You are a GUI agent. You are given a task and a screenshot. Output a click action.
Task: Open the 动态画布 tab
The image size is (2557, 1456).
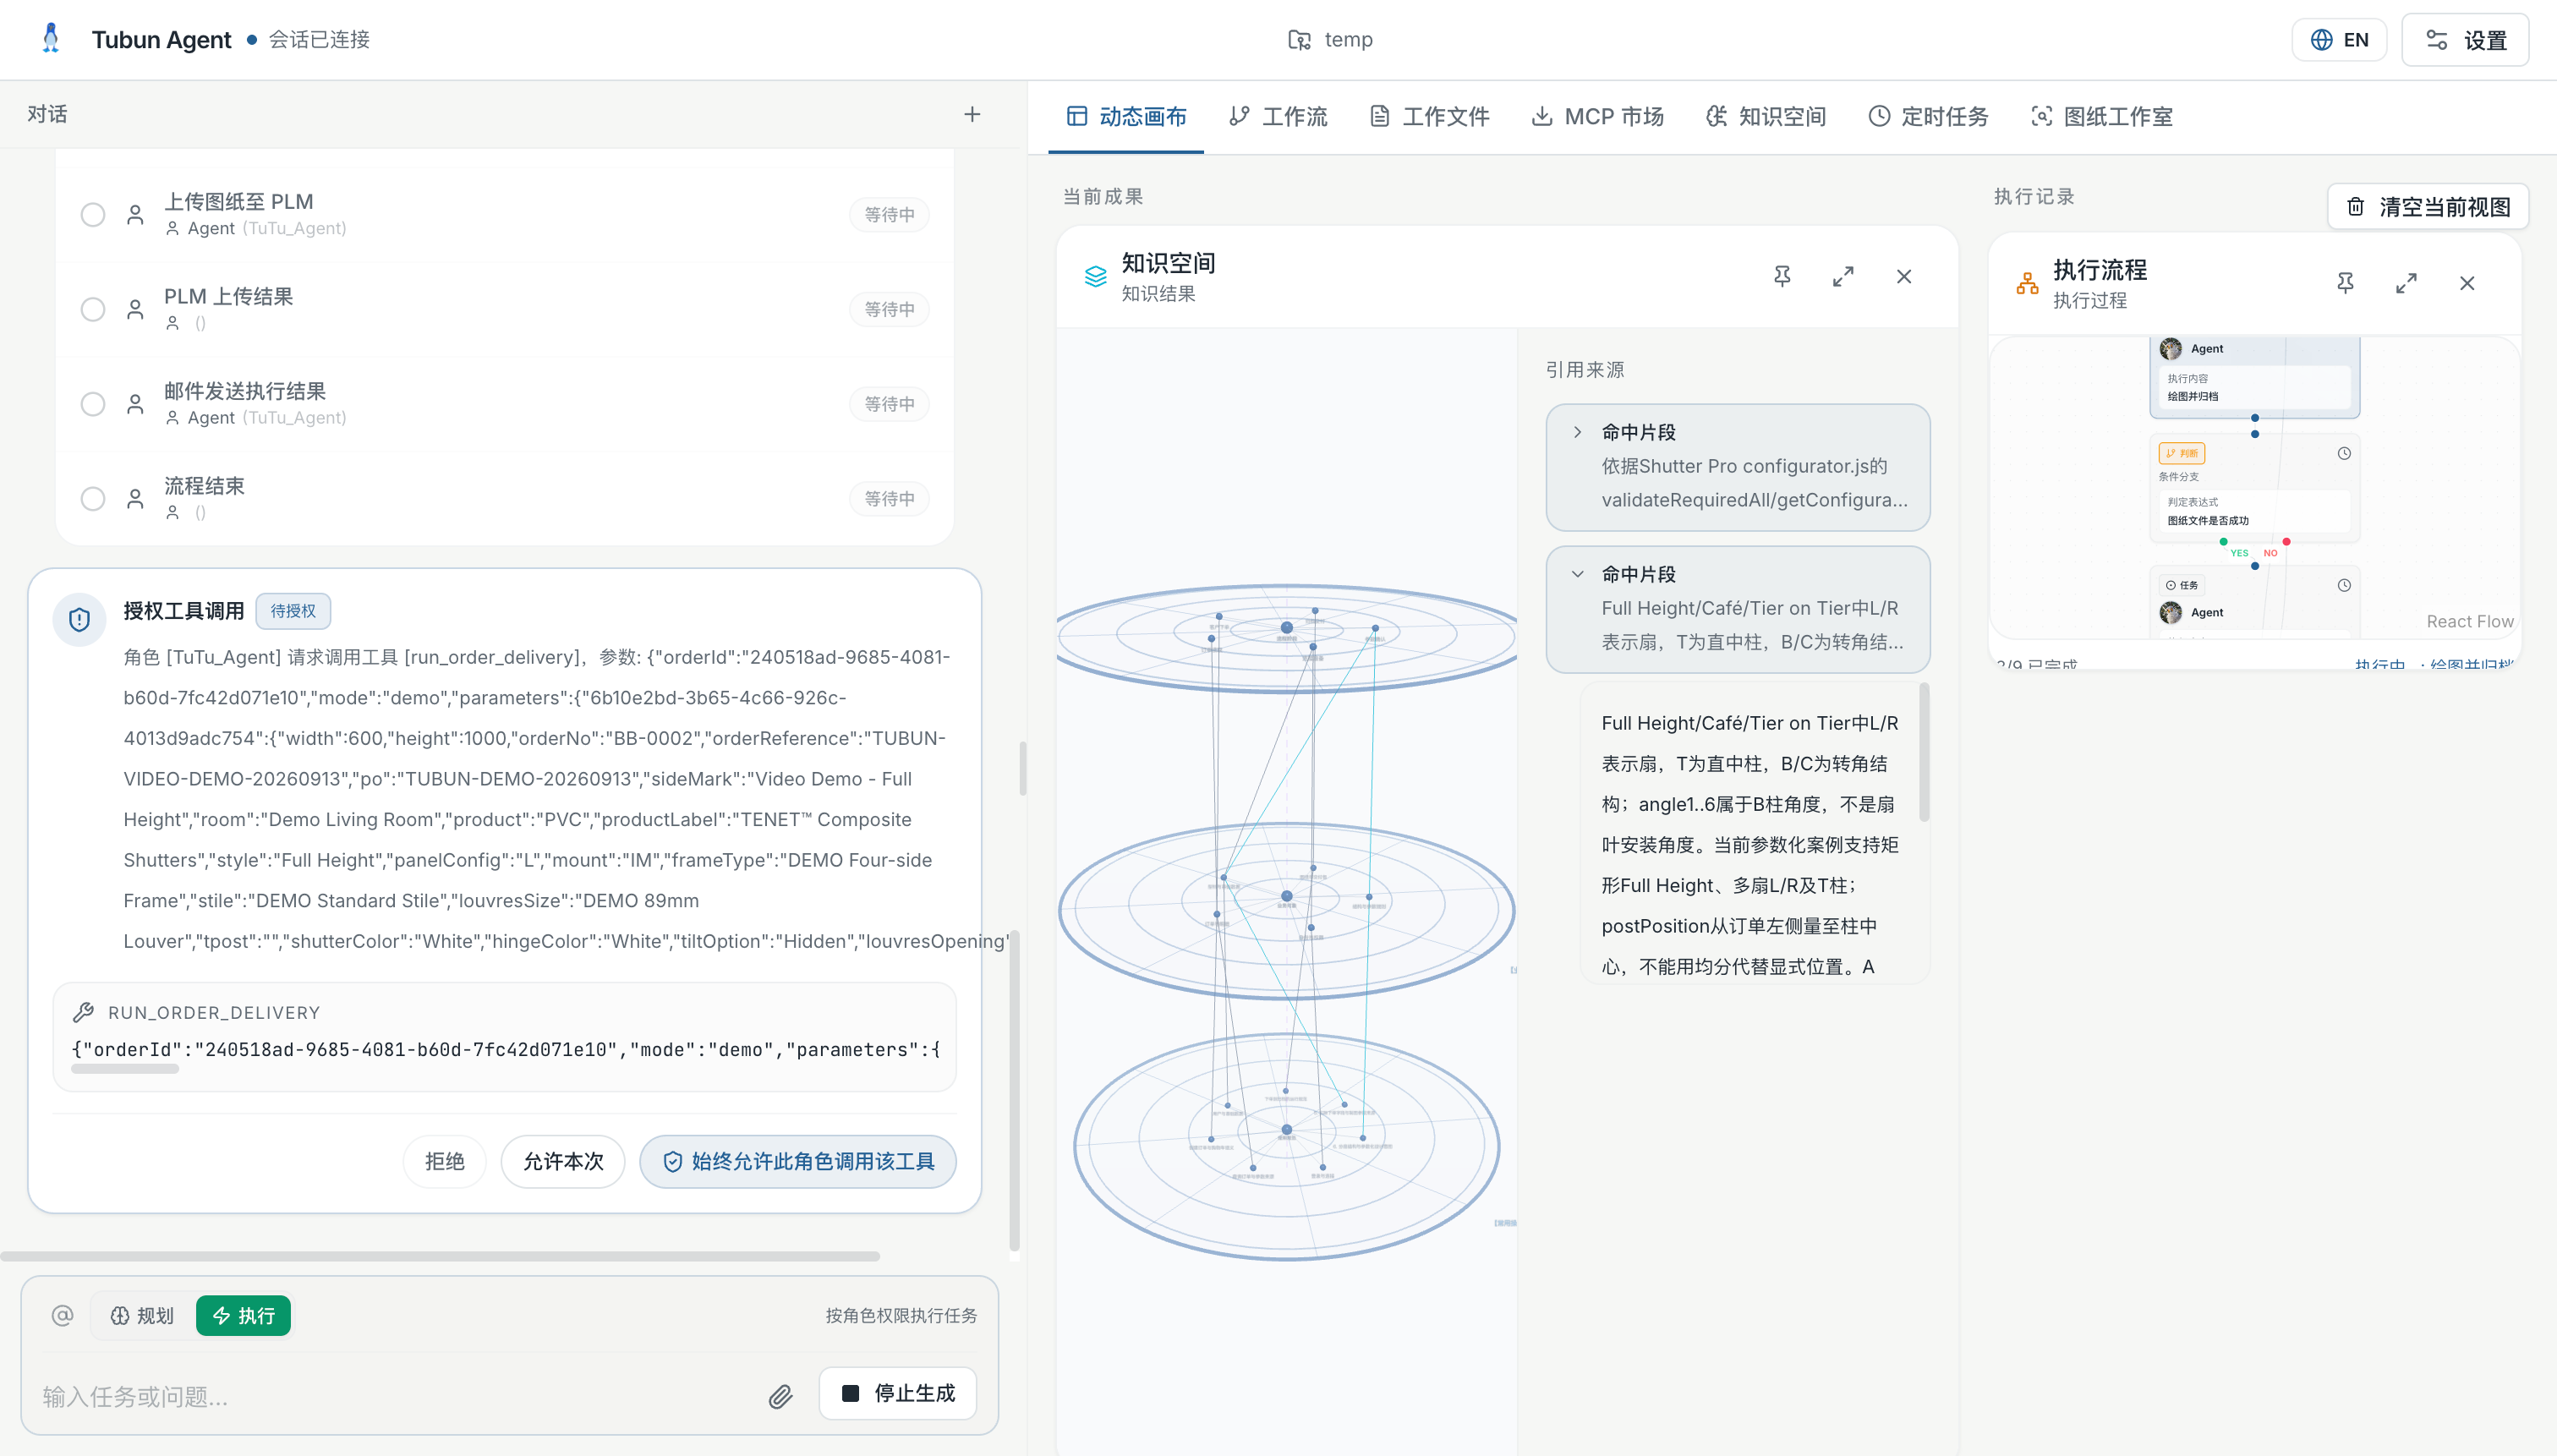(1126, 116)
